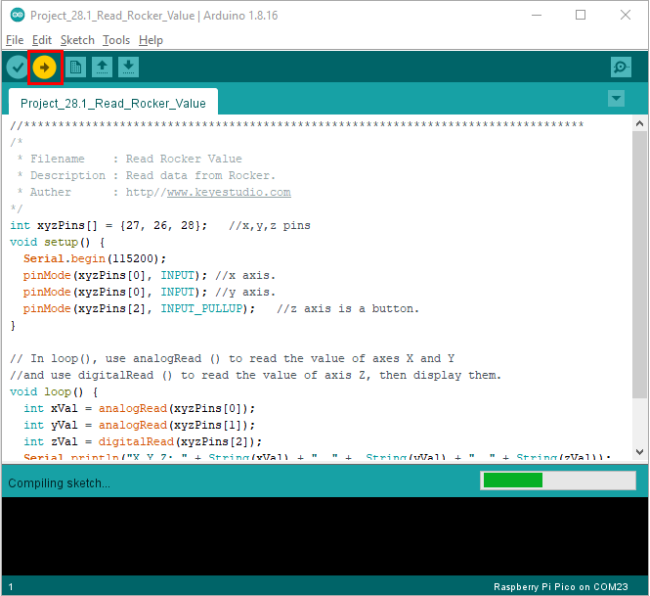Click the 'int zVal = digitalRead' line

143,441
